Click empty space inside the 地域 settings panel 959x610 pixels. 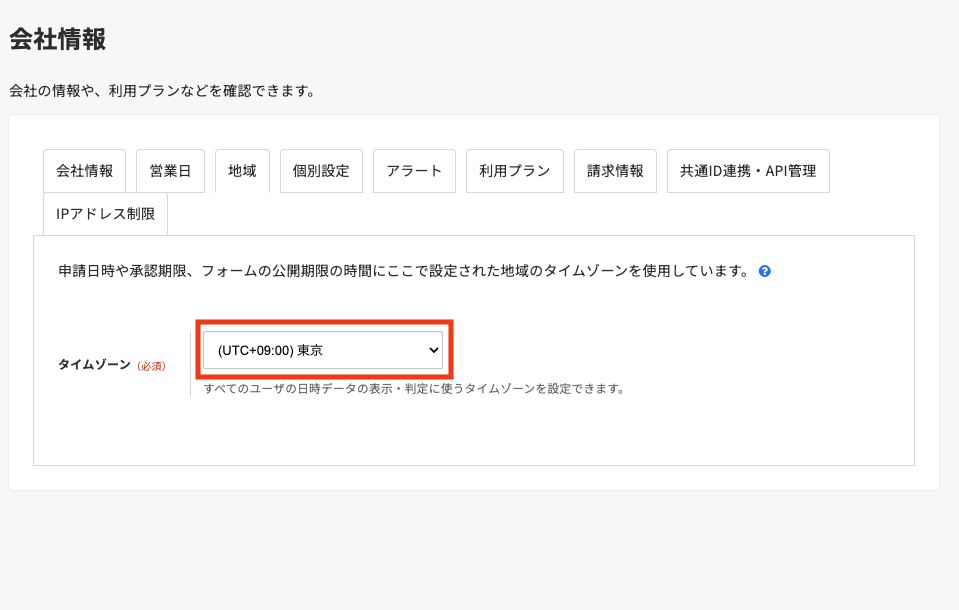[600, 430]
